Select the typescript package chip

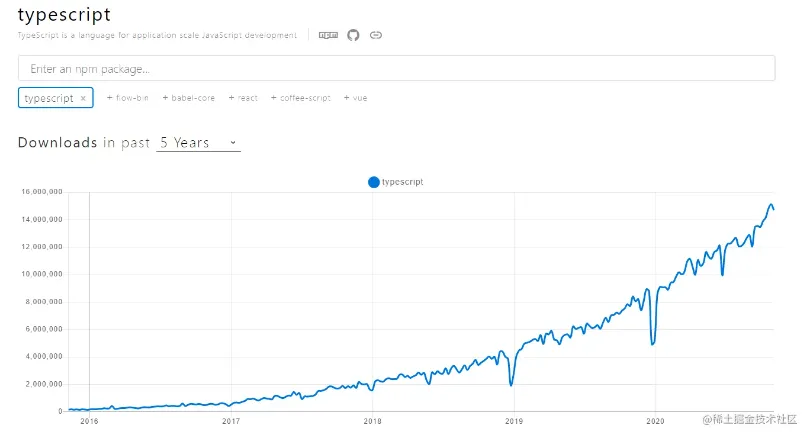(49, 98)
